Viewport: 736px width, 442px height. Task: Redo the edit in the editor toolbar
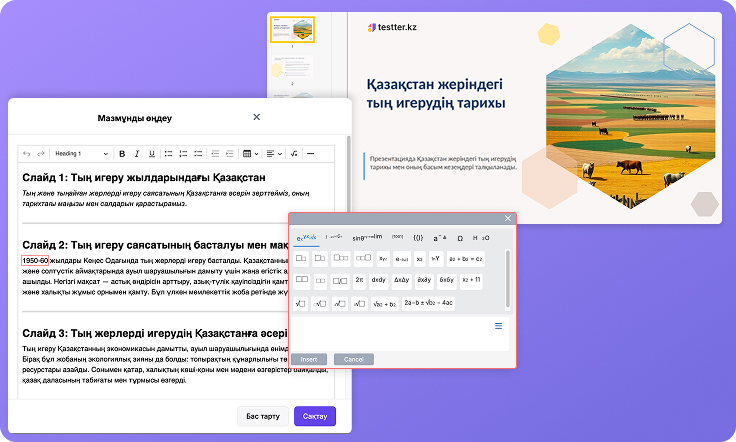tap(41, 154)
